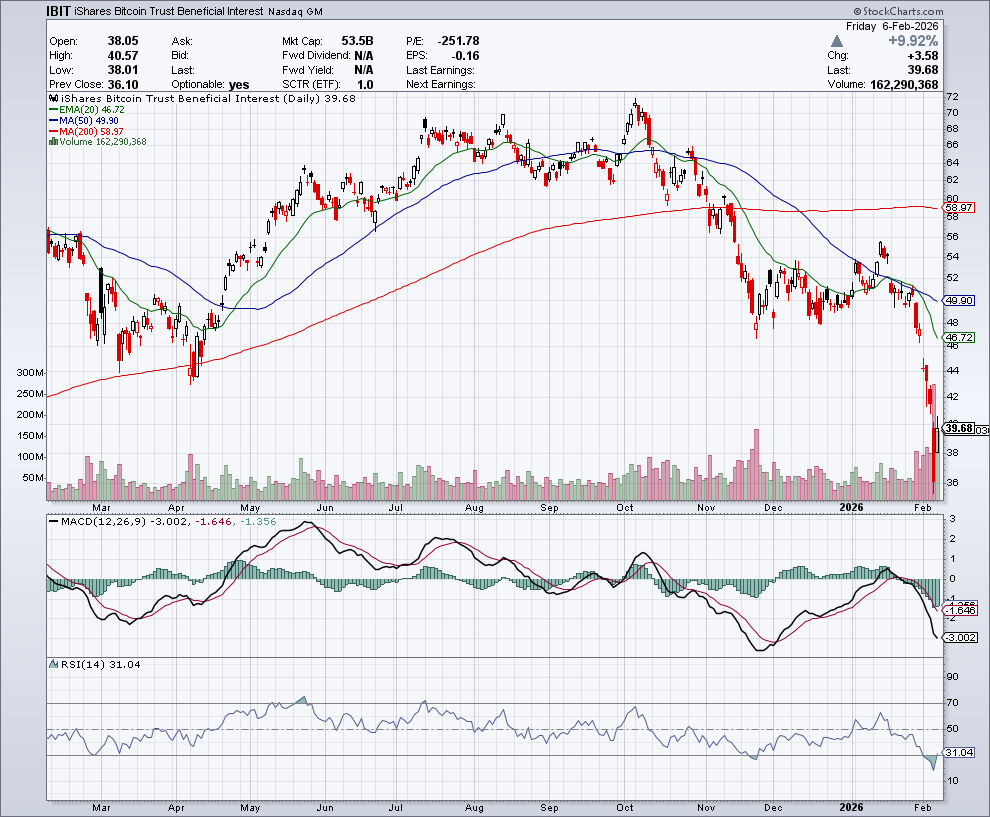The image size is (990, 817).
Task: Click the gray up-triangle change indicator icon
Action: click(x=837, y=41)
